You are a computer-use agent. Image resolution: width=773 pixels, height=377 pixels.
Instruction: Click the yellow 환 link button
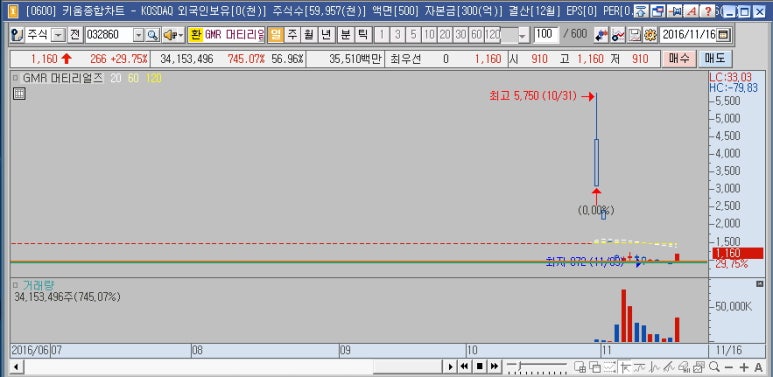click(x=196, y=35)
